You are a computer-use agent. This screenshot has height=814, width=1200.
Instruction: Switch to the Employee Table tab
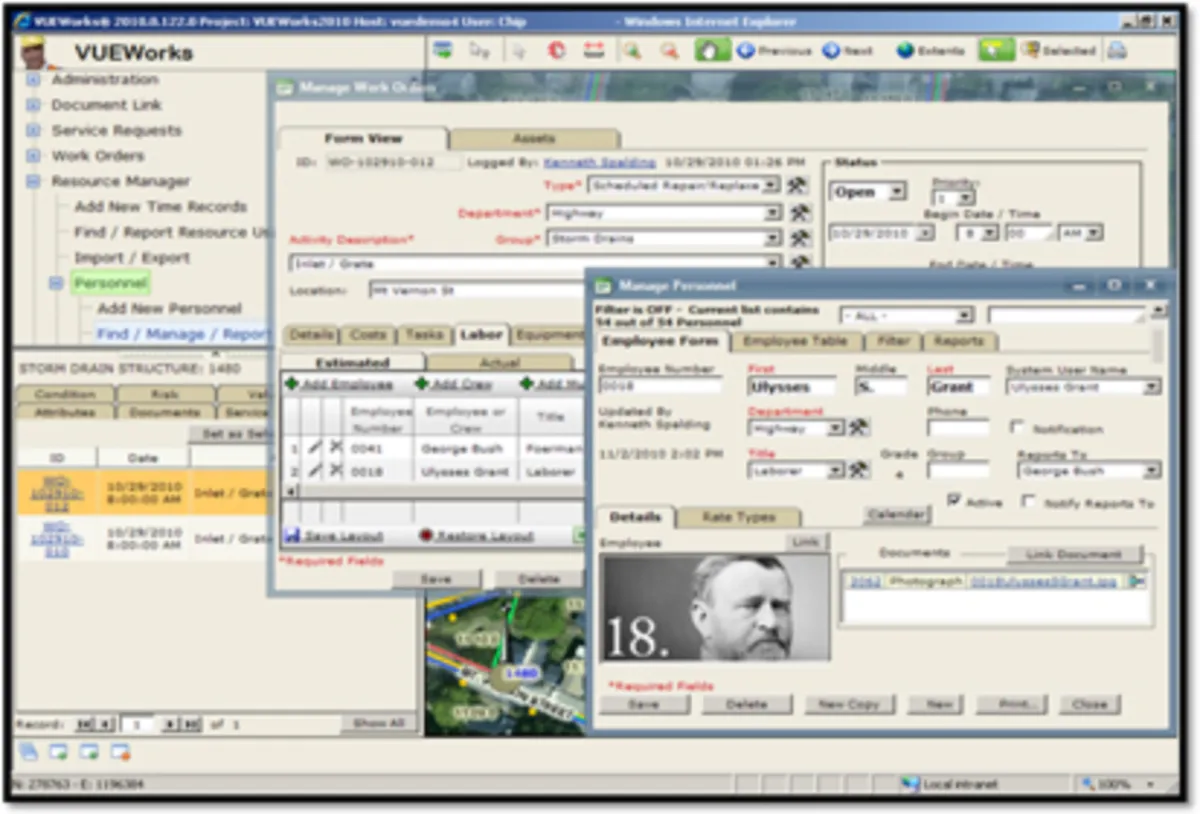click(x=794, y=341)
